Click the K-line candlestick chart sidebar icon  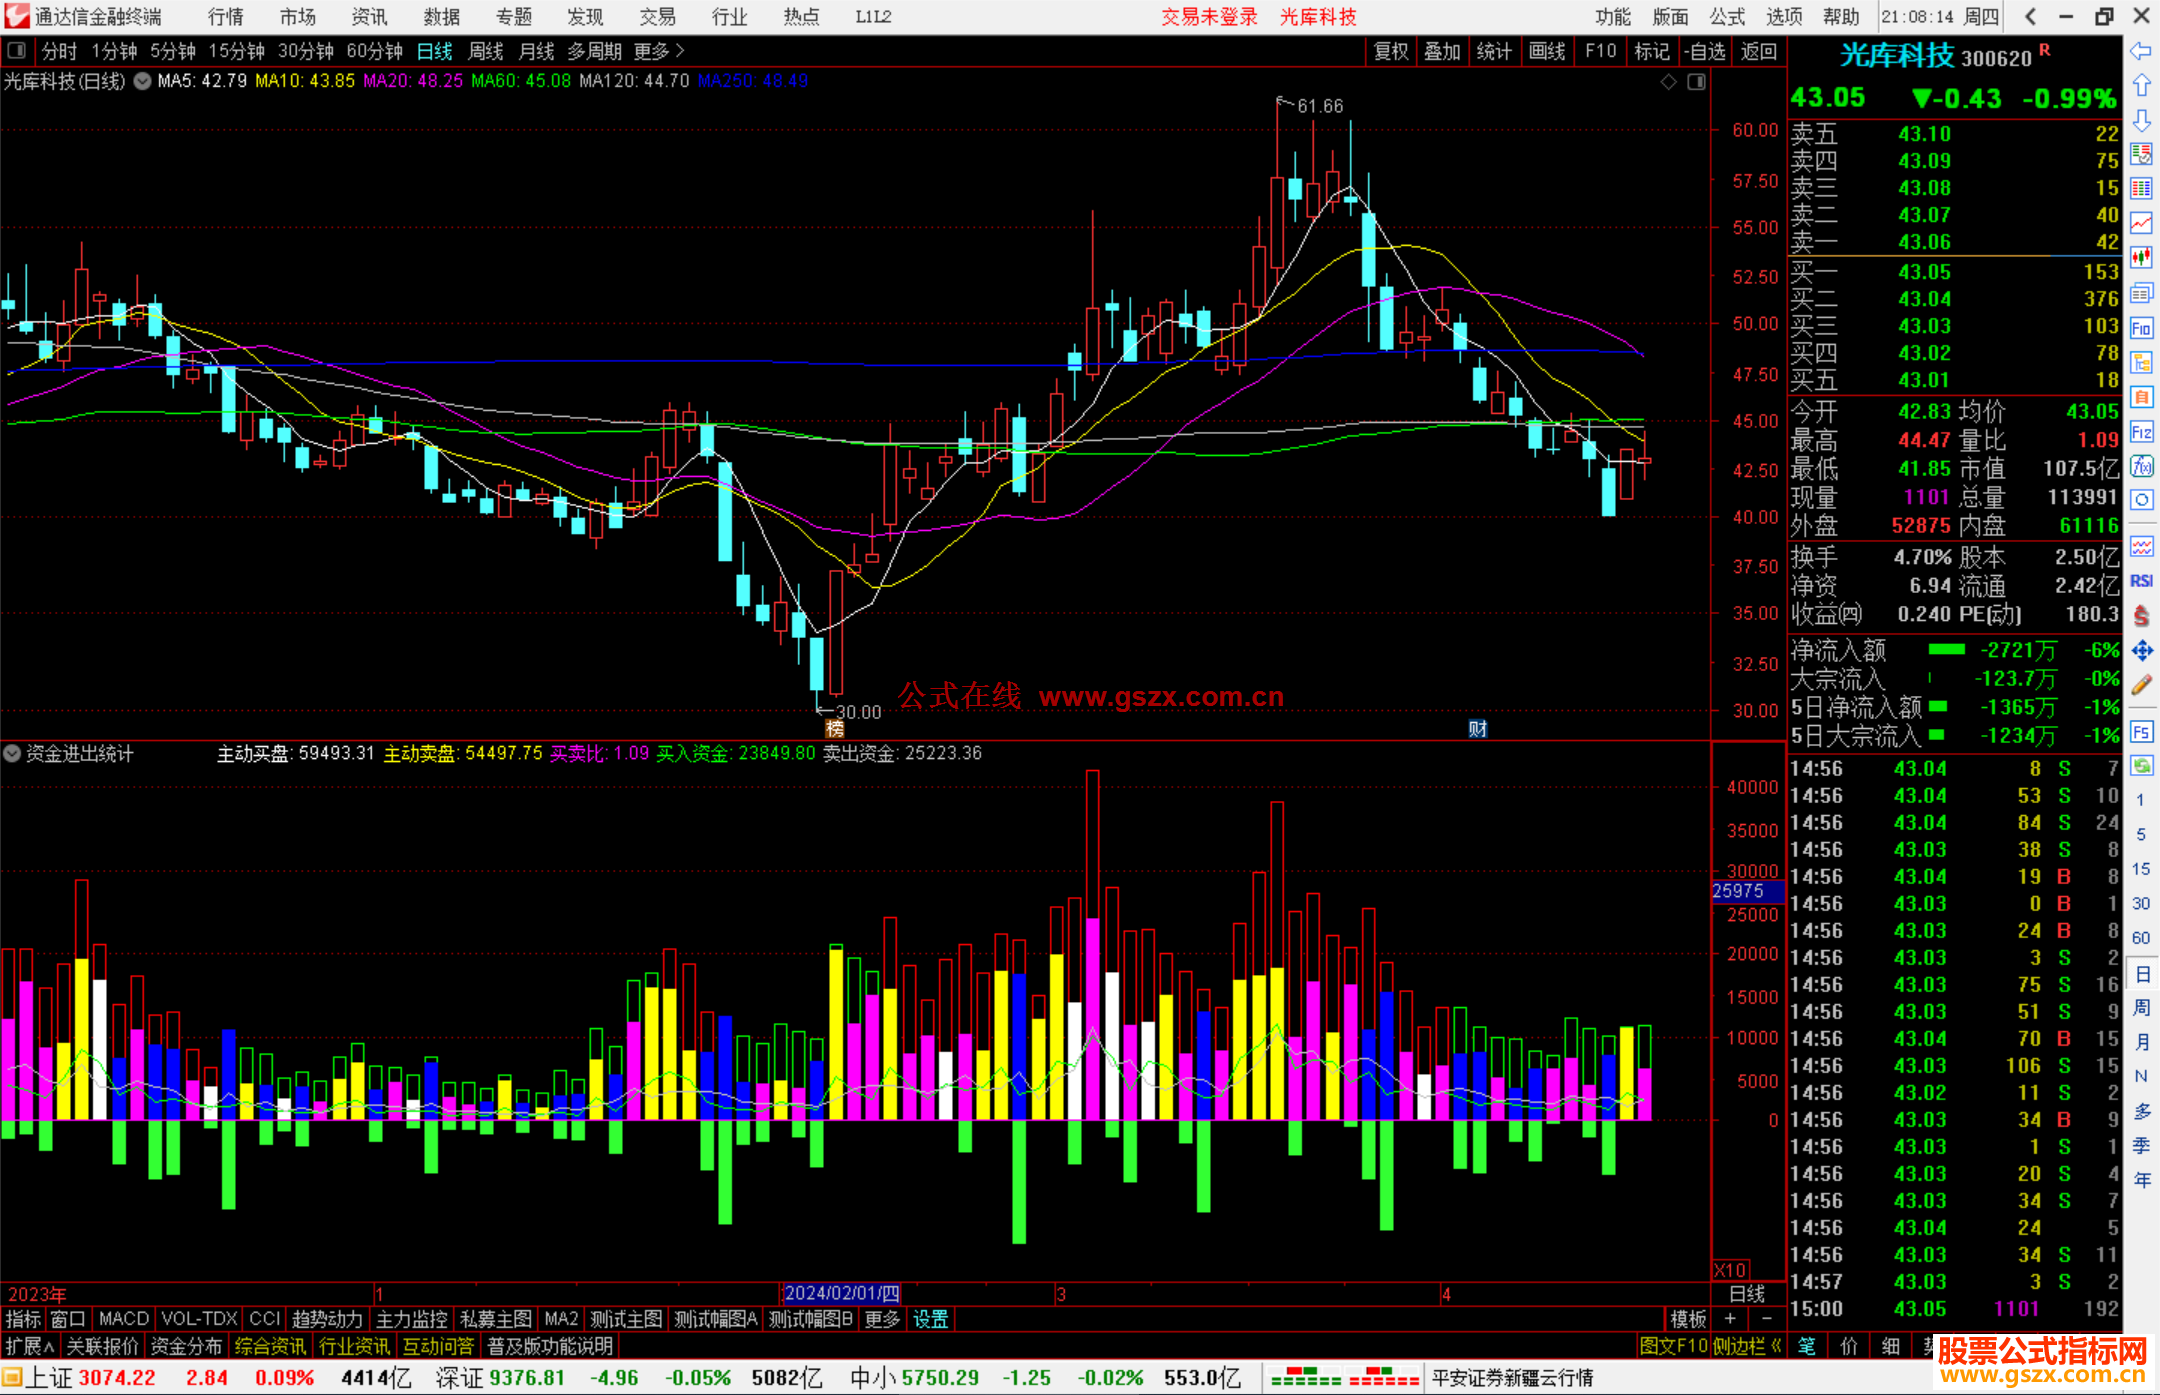click(x=2141, y=258)
